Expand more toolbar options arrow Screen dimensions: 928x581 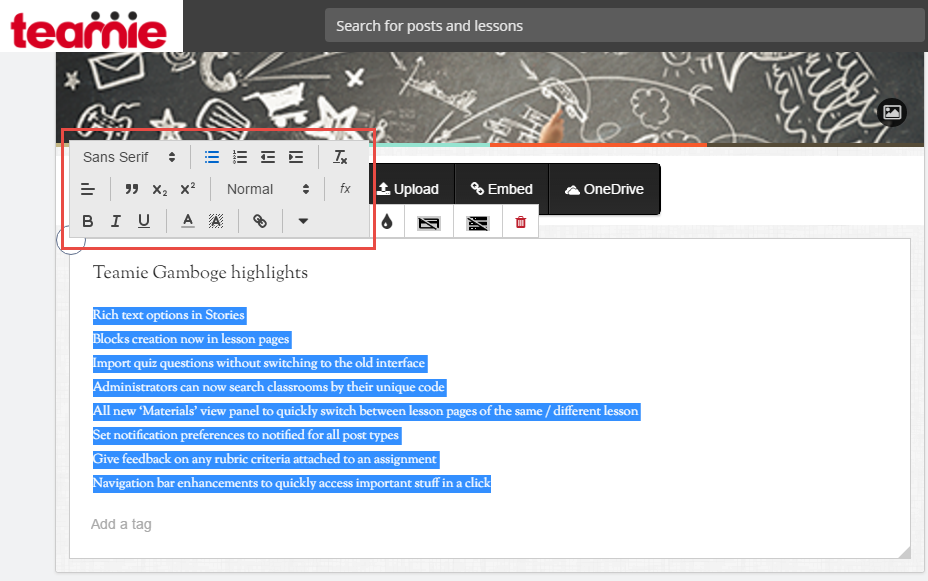coord(303,221)
